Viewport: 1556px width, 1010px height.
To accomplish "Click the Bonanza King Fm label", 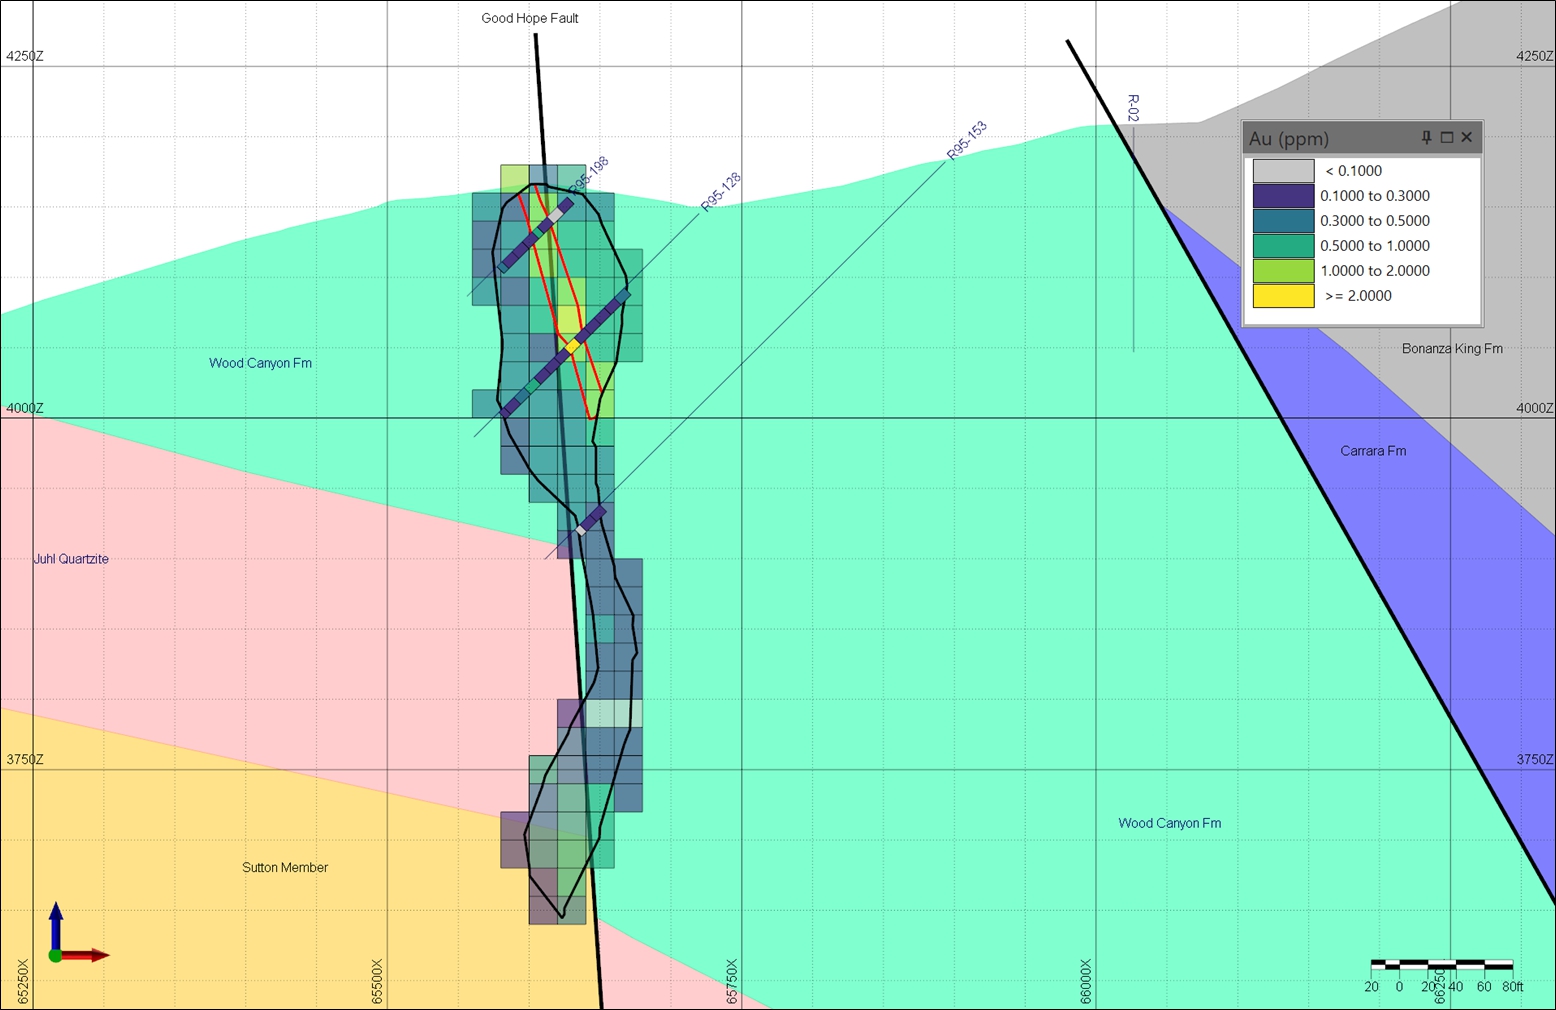I will click(x=1452, y=349).
